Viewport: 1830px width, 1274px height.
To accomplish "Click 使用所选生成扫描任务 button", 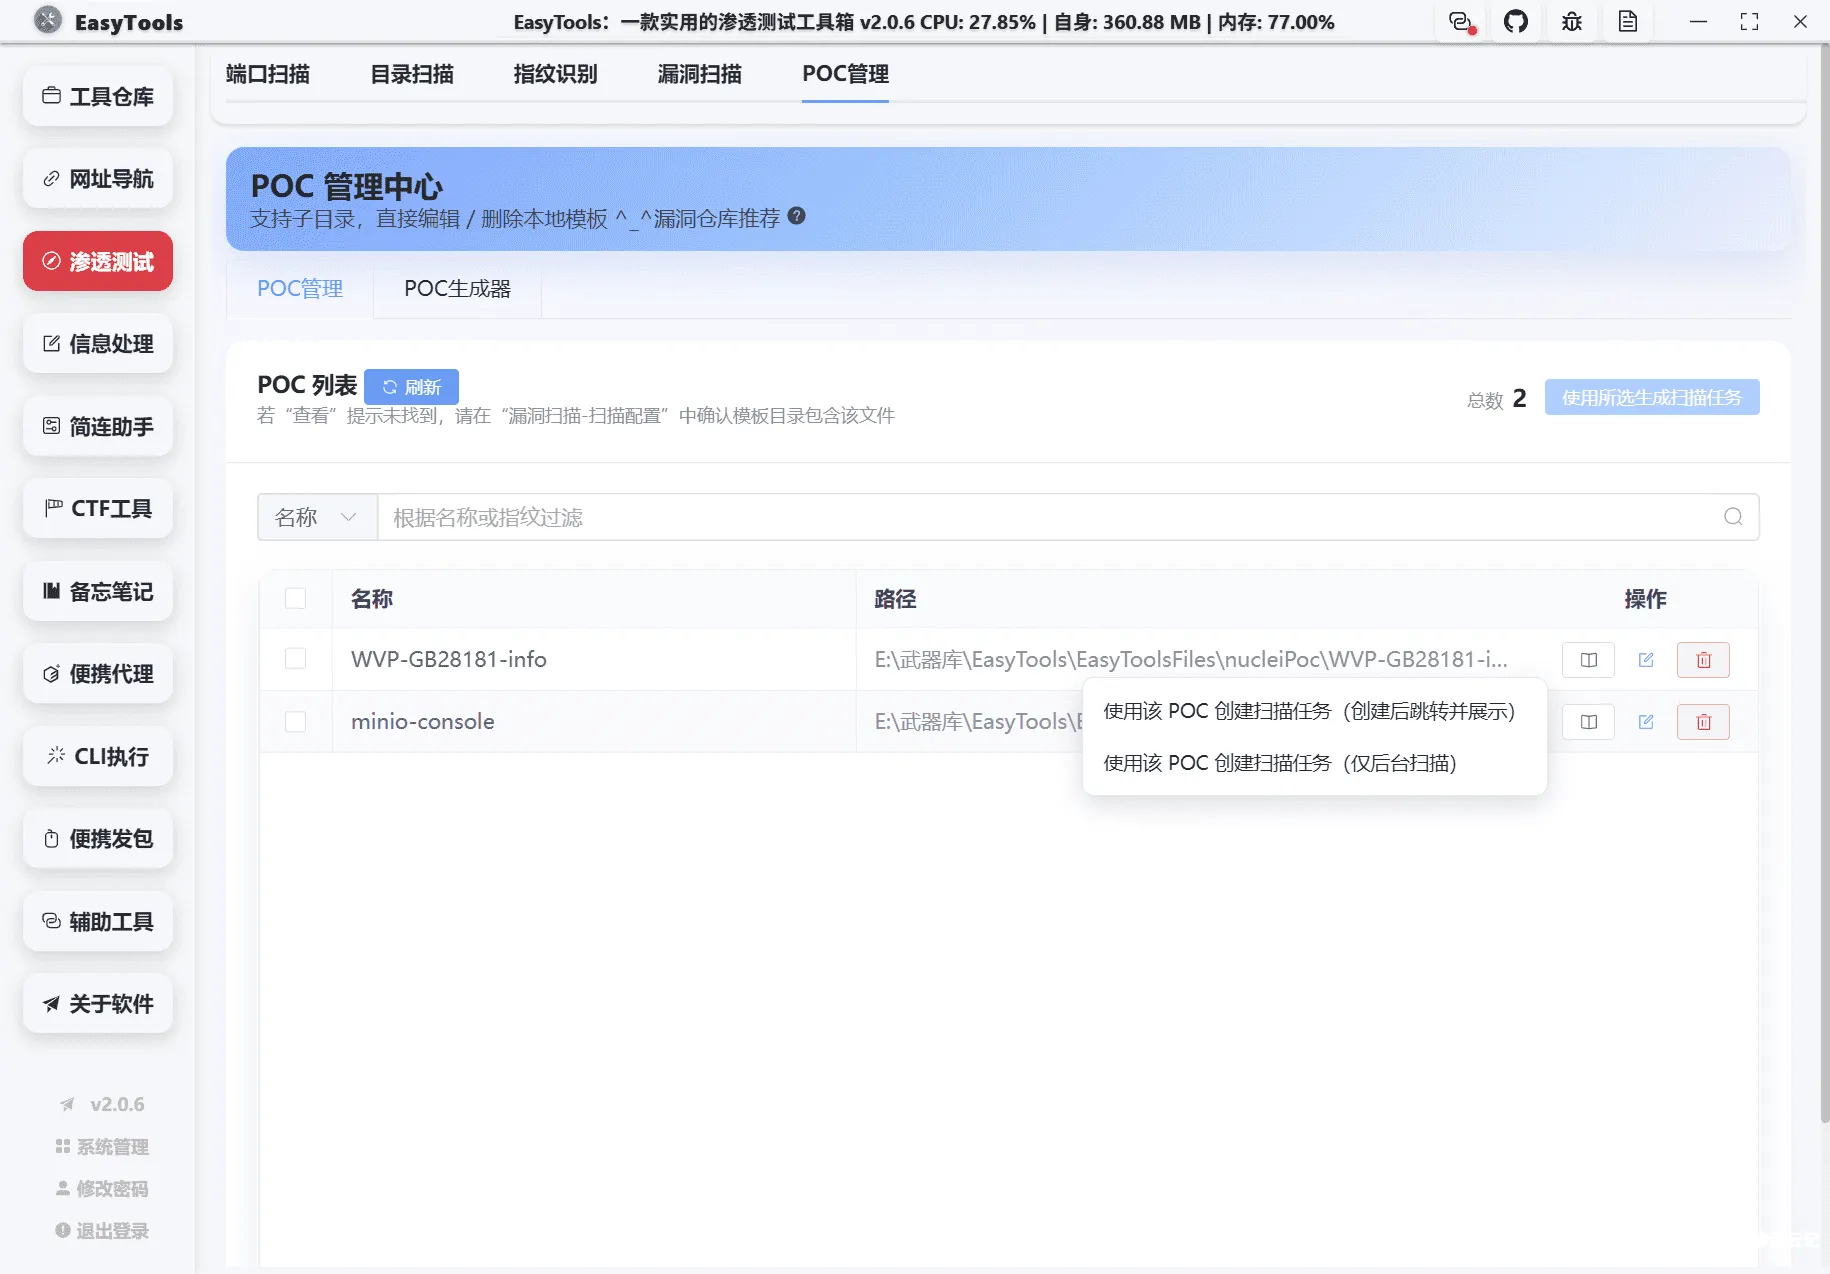I will point(1650,397).
